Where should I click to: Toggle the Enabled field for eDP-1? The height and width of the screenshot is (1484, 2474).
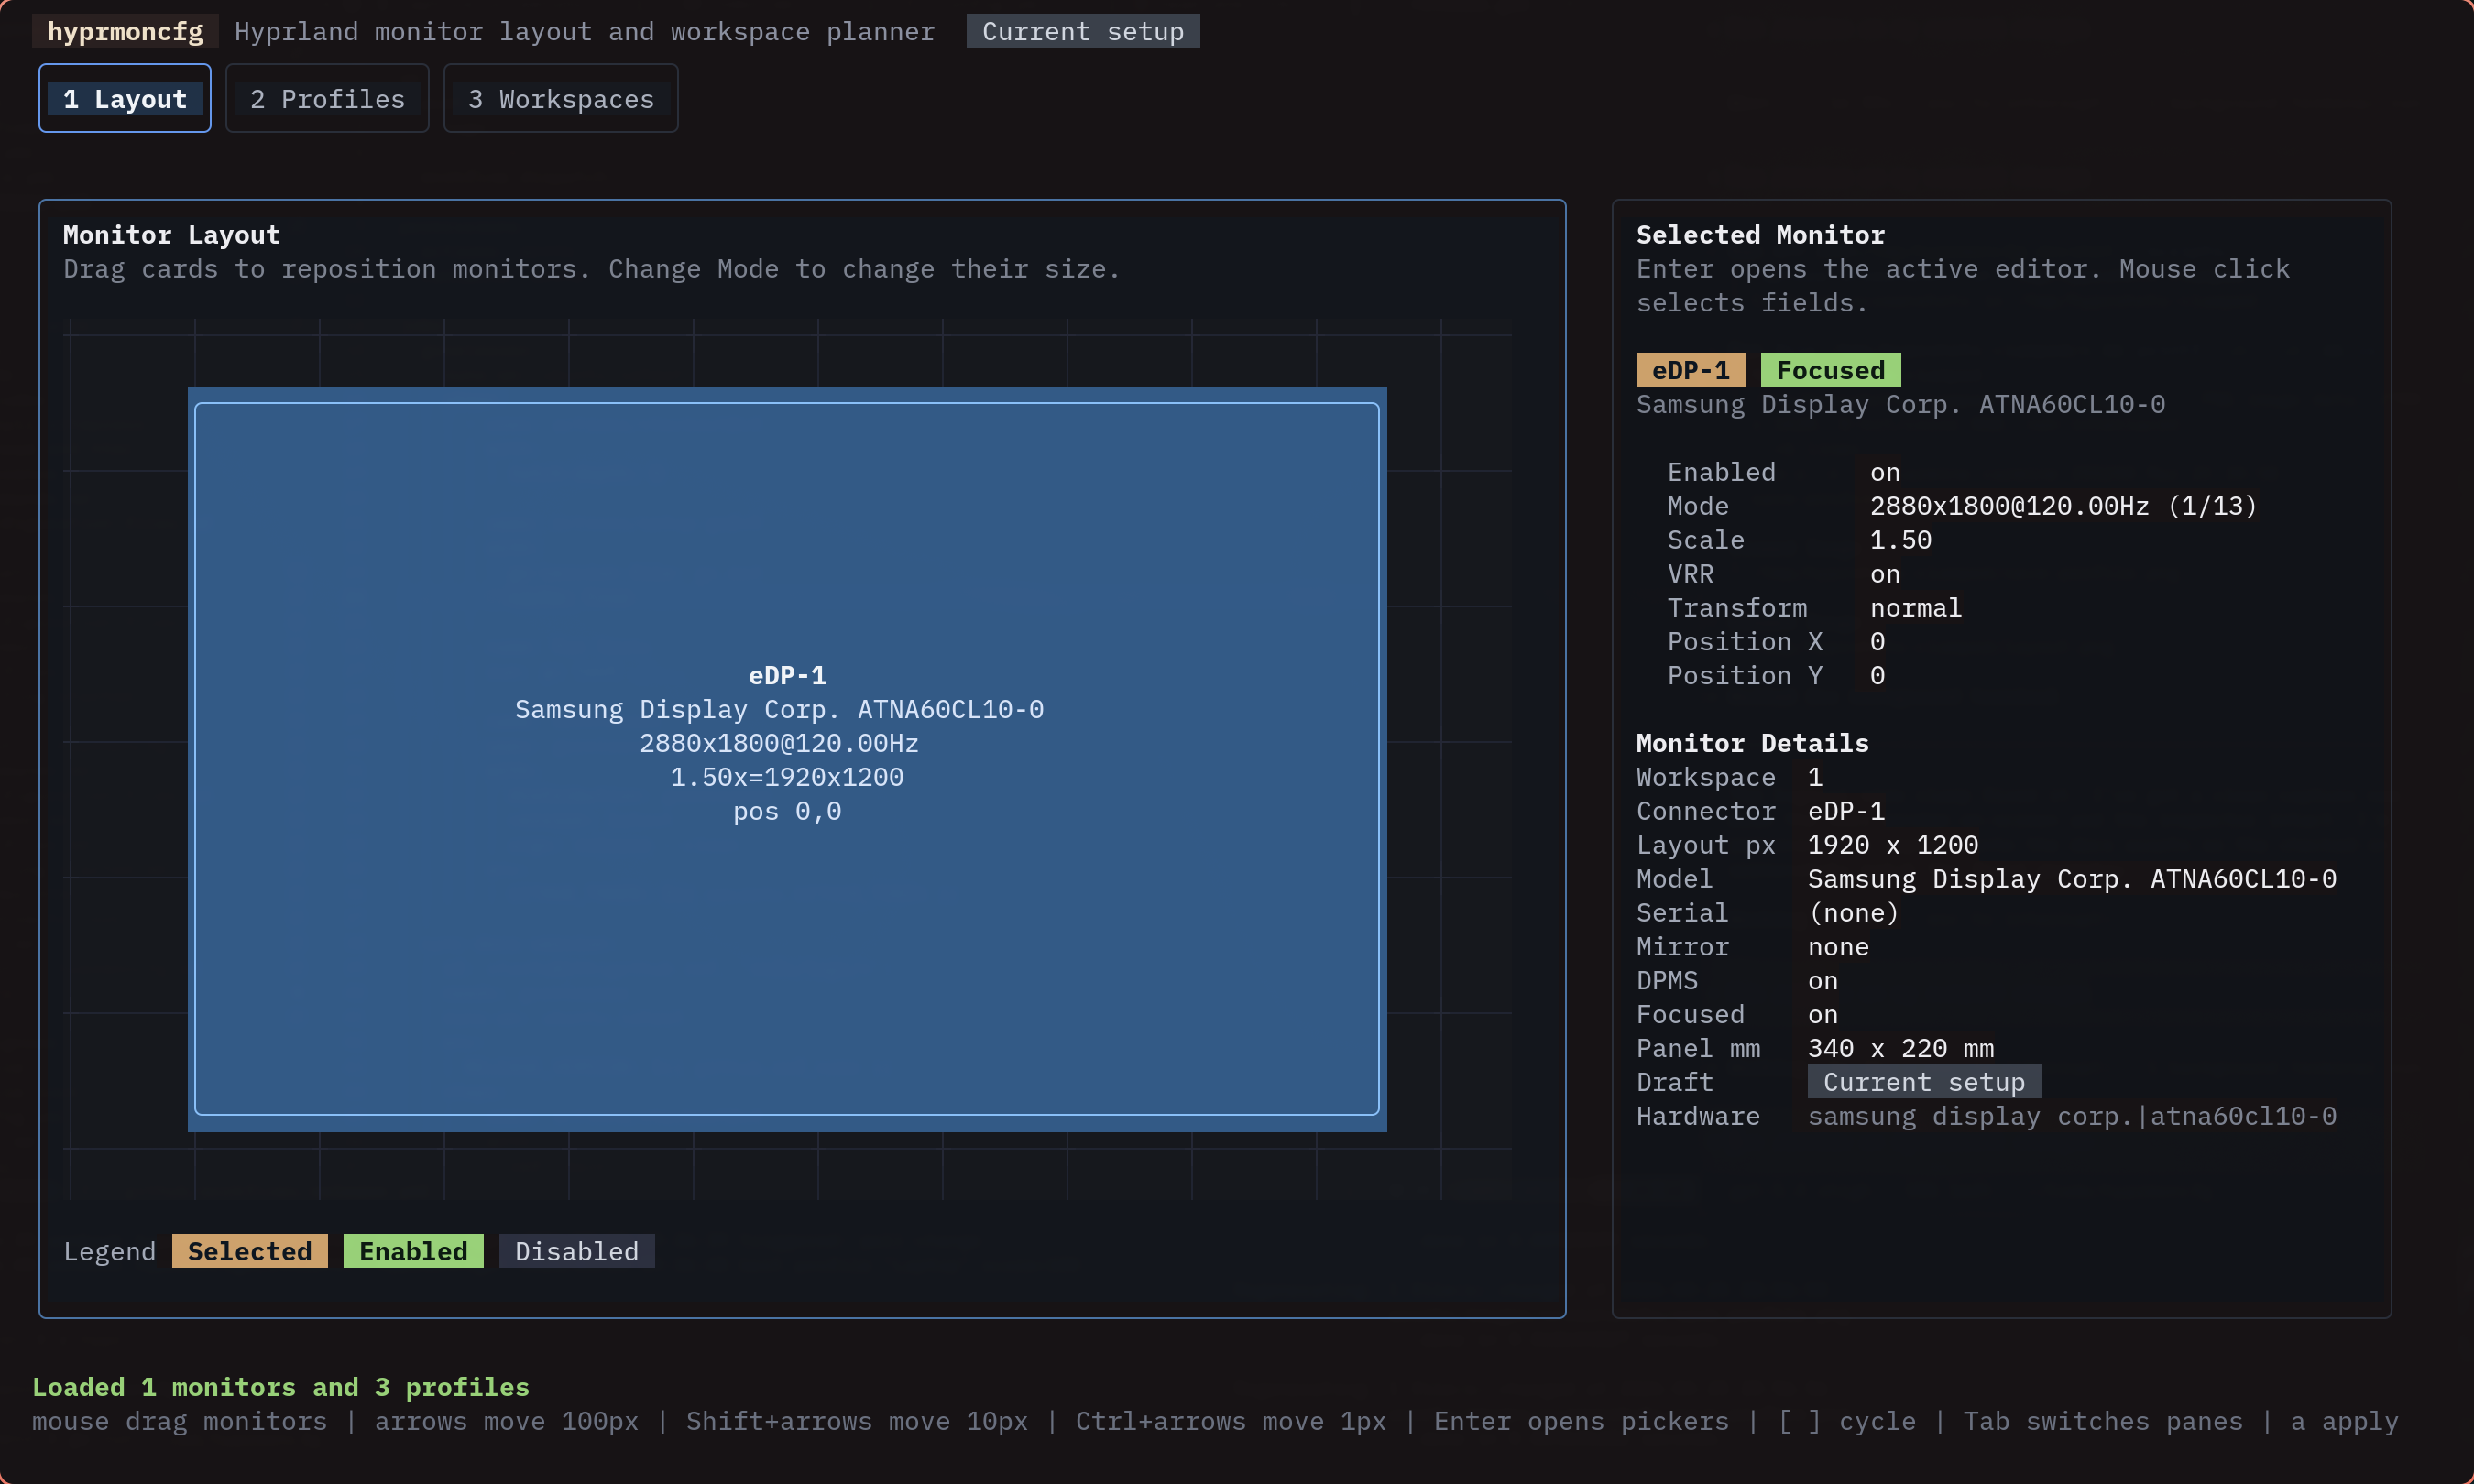[x=1882, y=471]
